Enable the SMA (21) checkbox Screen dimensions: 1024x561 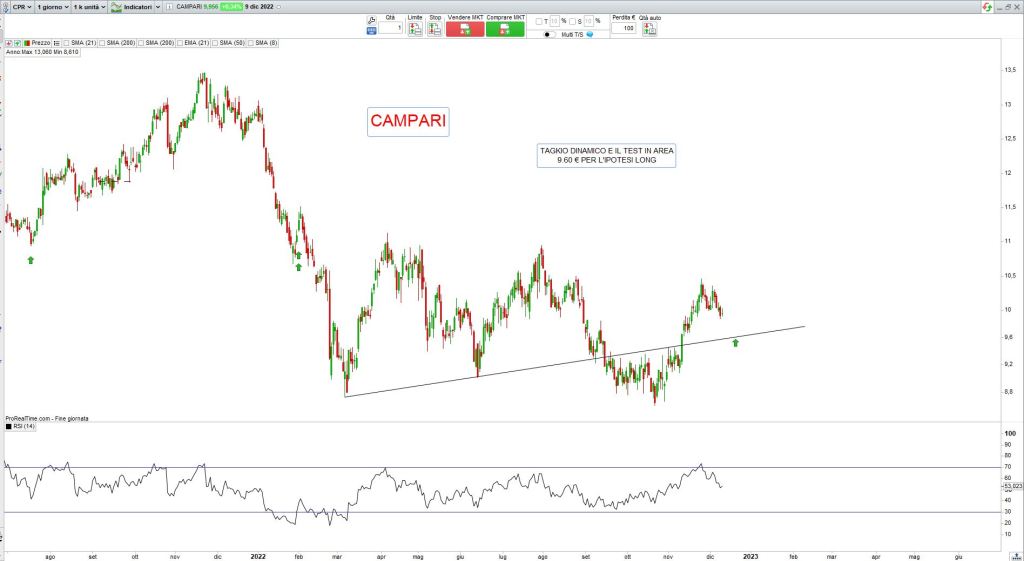(67, 43)
